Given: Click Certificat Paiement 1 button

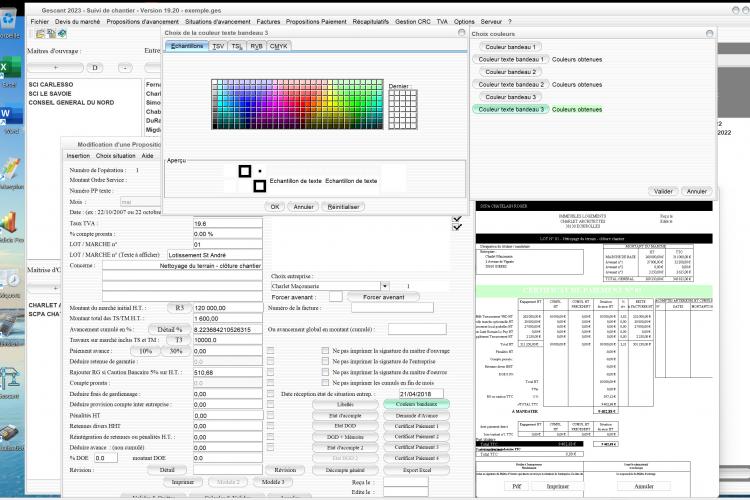Looking at the screenshot, I should pos(416,426).
